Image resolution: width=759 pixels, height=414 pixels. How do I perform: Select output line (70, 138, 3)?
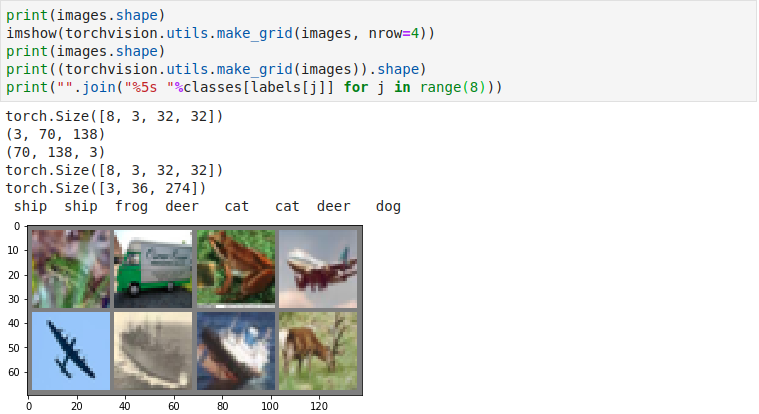coord(55,152)
